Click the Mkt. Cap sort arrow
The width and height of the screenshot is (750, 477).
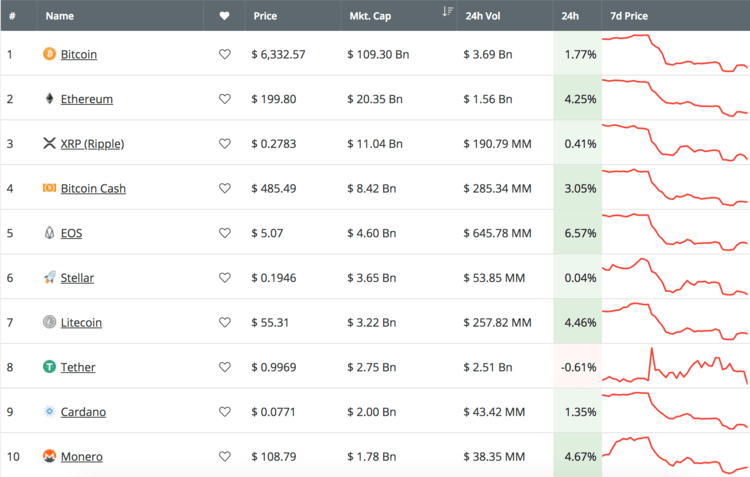pyautogui.click(x=447, y=12)
